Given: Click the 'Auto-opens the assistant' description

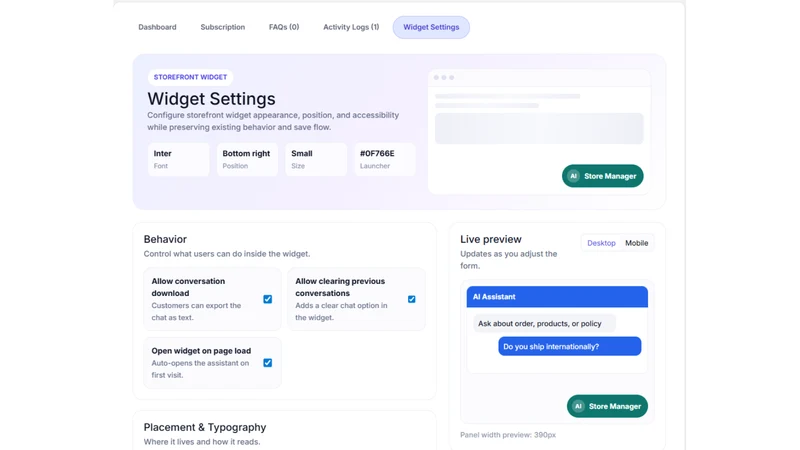Looking at the screenshot, I should click(x=200, y=369).
